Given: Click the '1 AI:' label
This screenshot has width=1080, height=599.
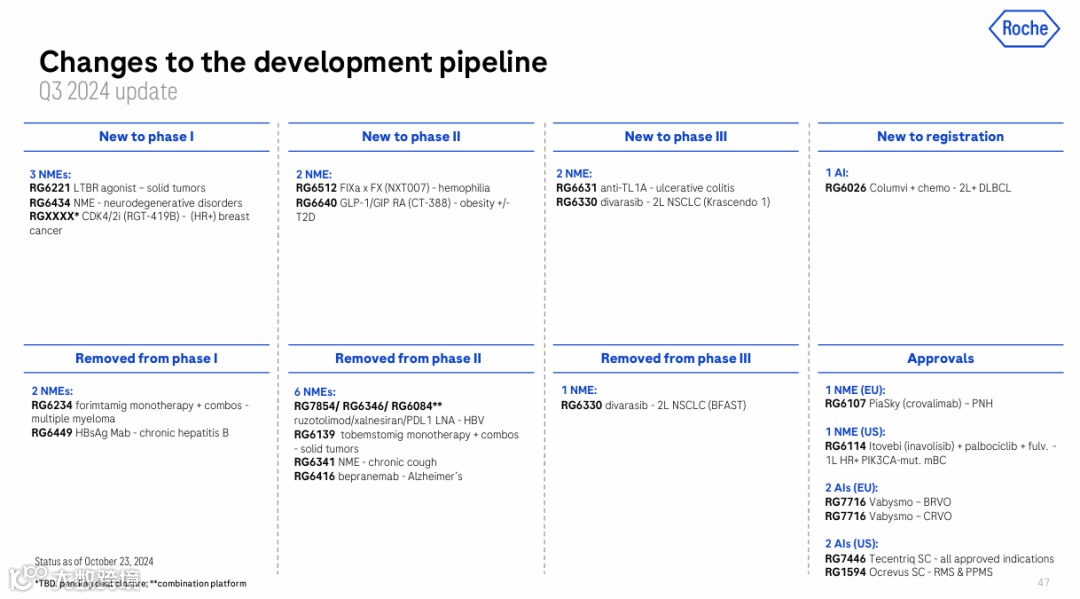Looking at the screenshot, I should point(837,173).
